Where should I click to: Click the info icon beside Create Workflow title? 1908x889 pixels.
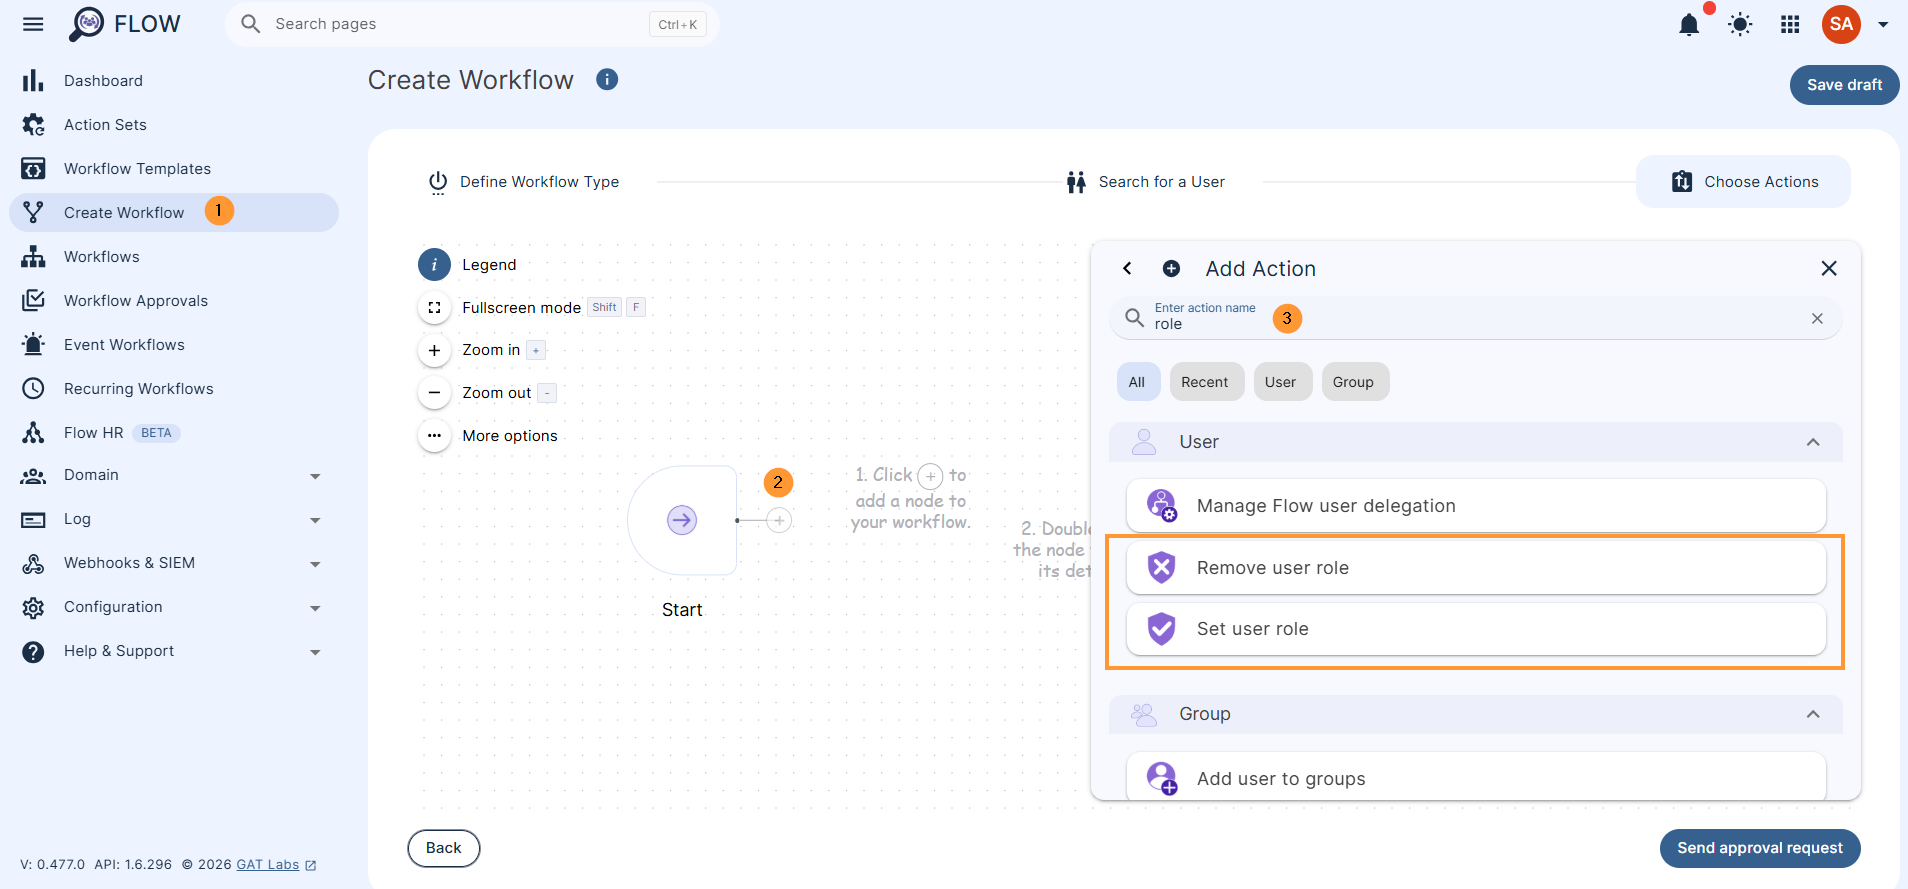click(x=607, y=79)
